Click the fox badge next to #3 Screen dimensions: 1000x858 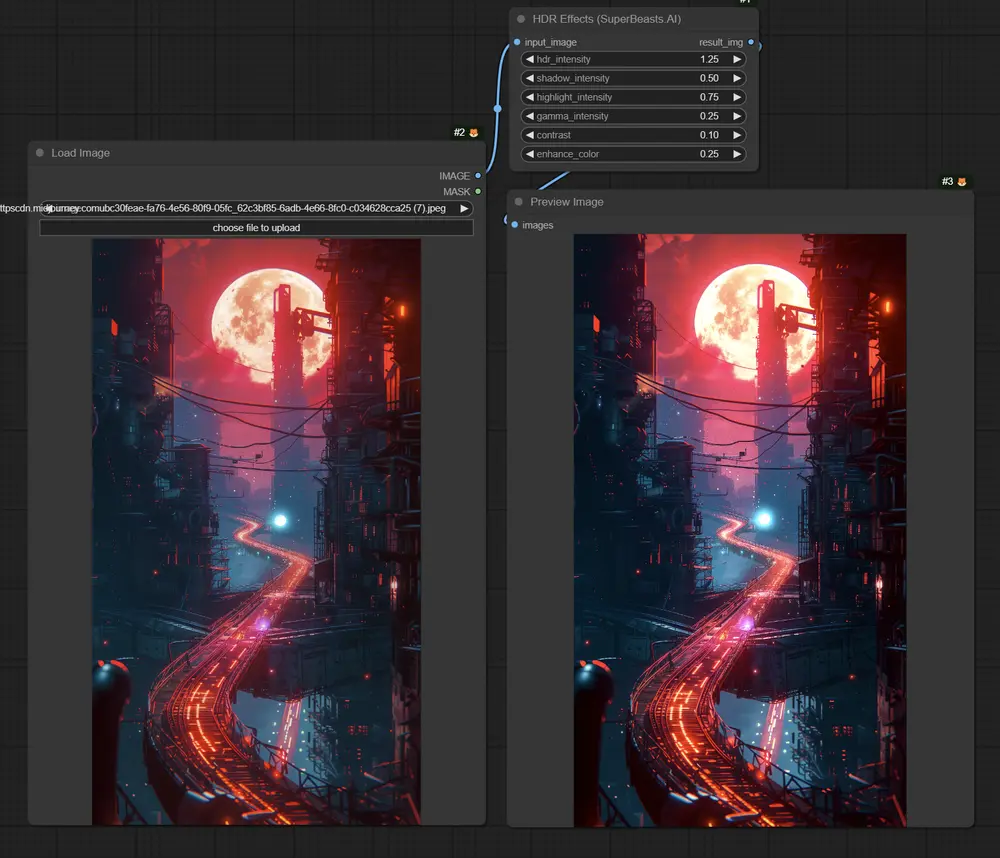point(962,182)
